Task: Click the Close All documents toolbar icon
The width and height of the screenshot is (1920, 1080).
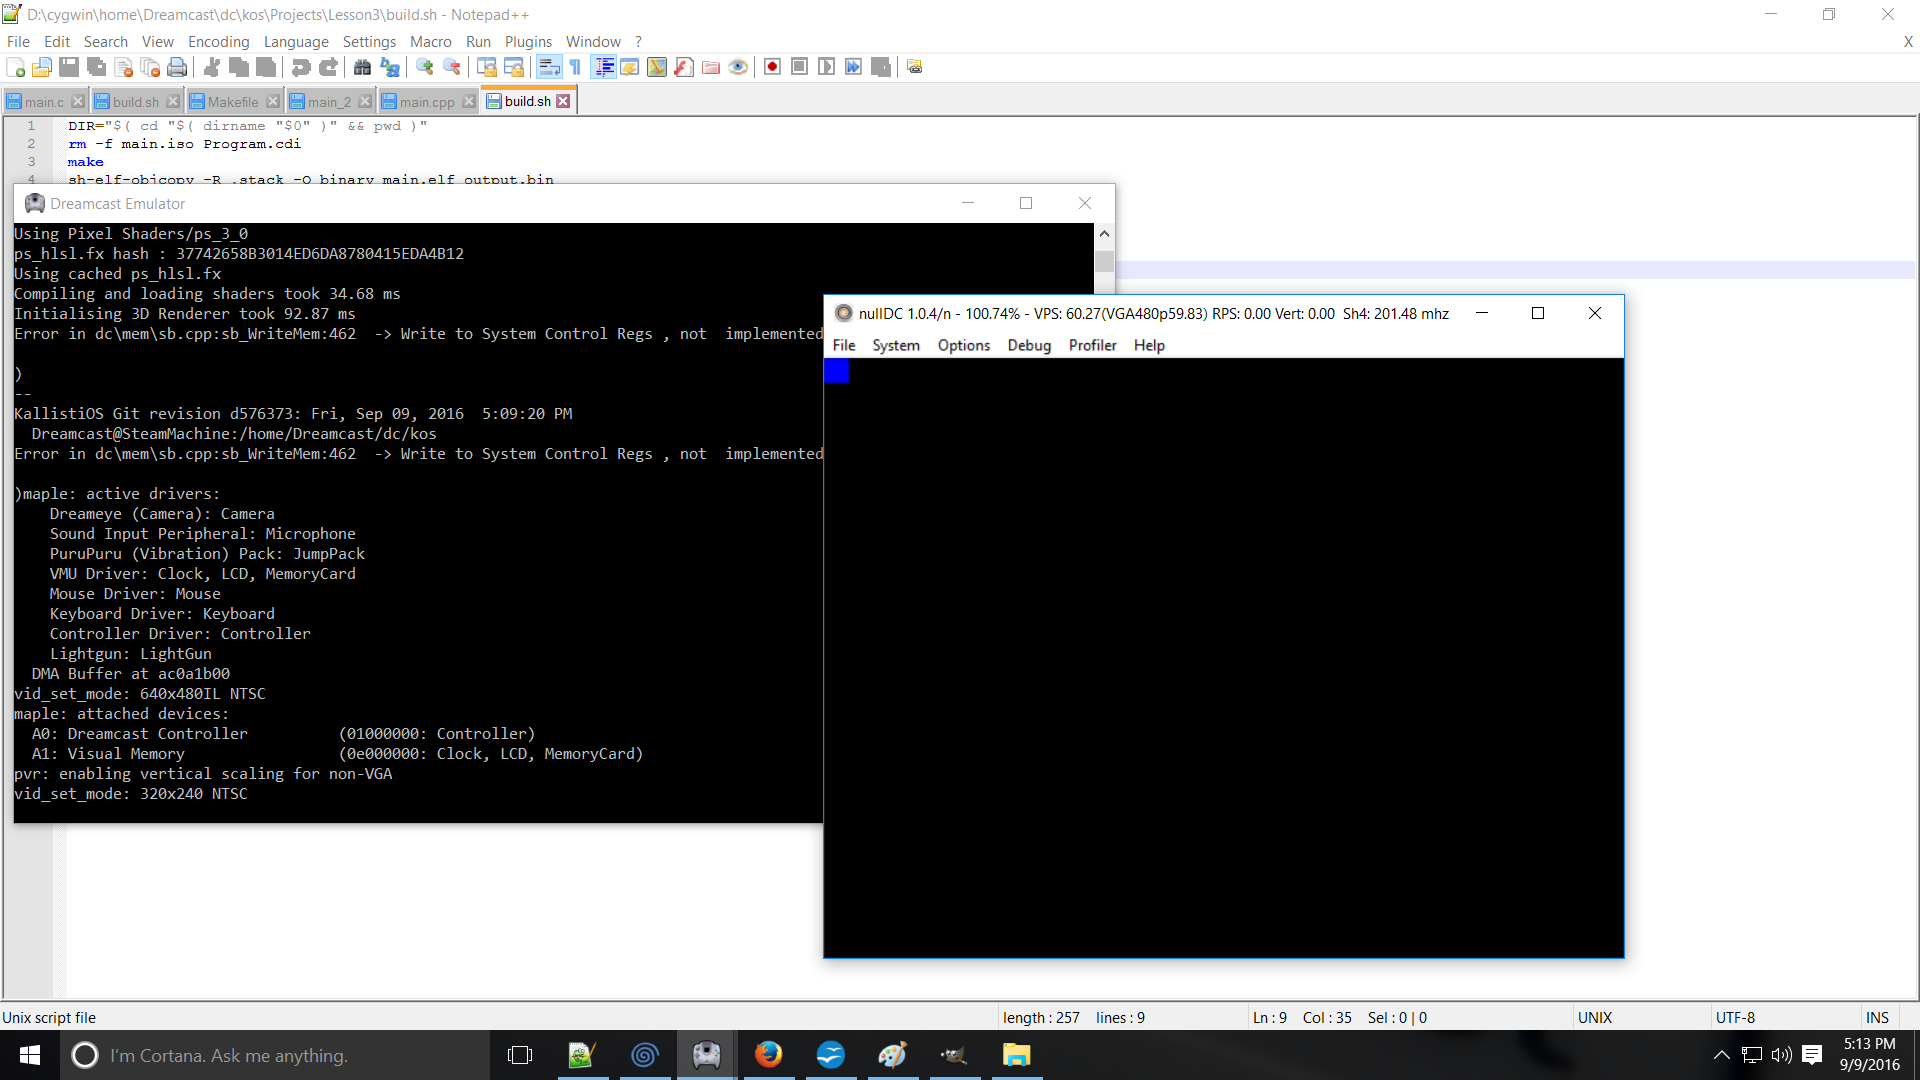Action: click(x=150, y=67)
